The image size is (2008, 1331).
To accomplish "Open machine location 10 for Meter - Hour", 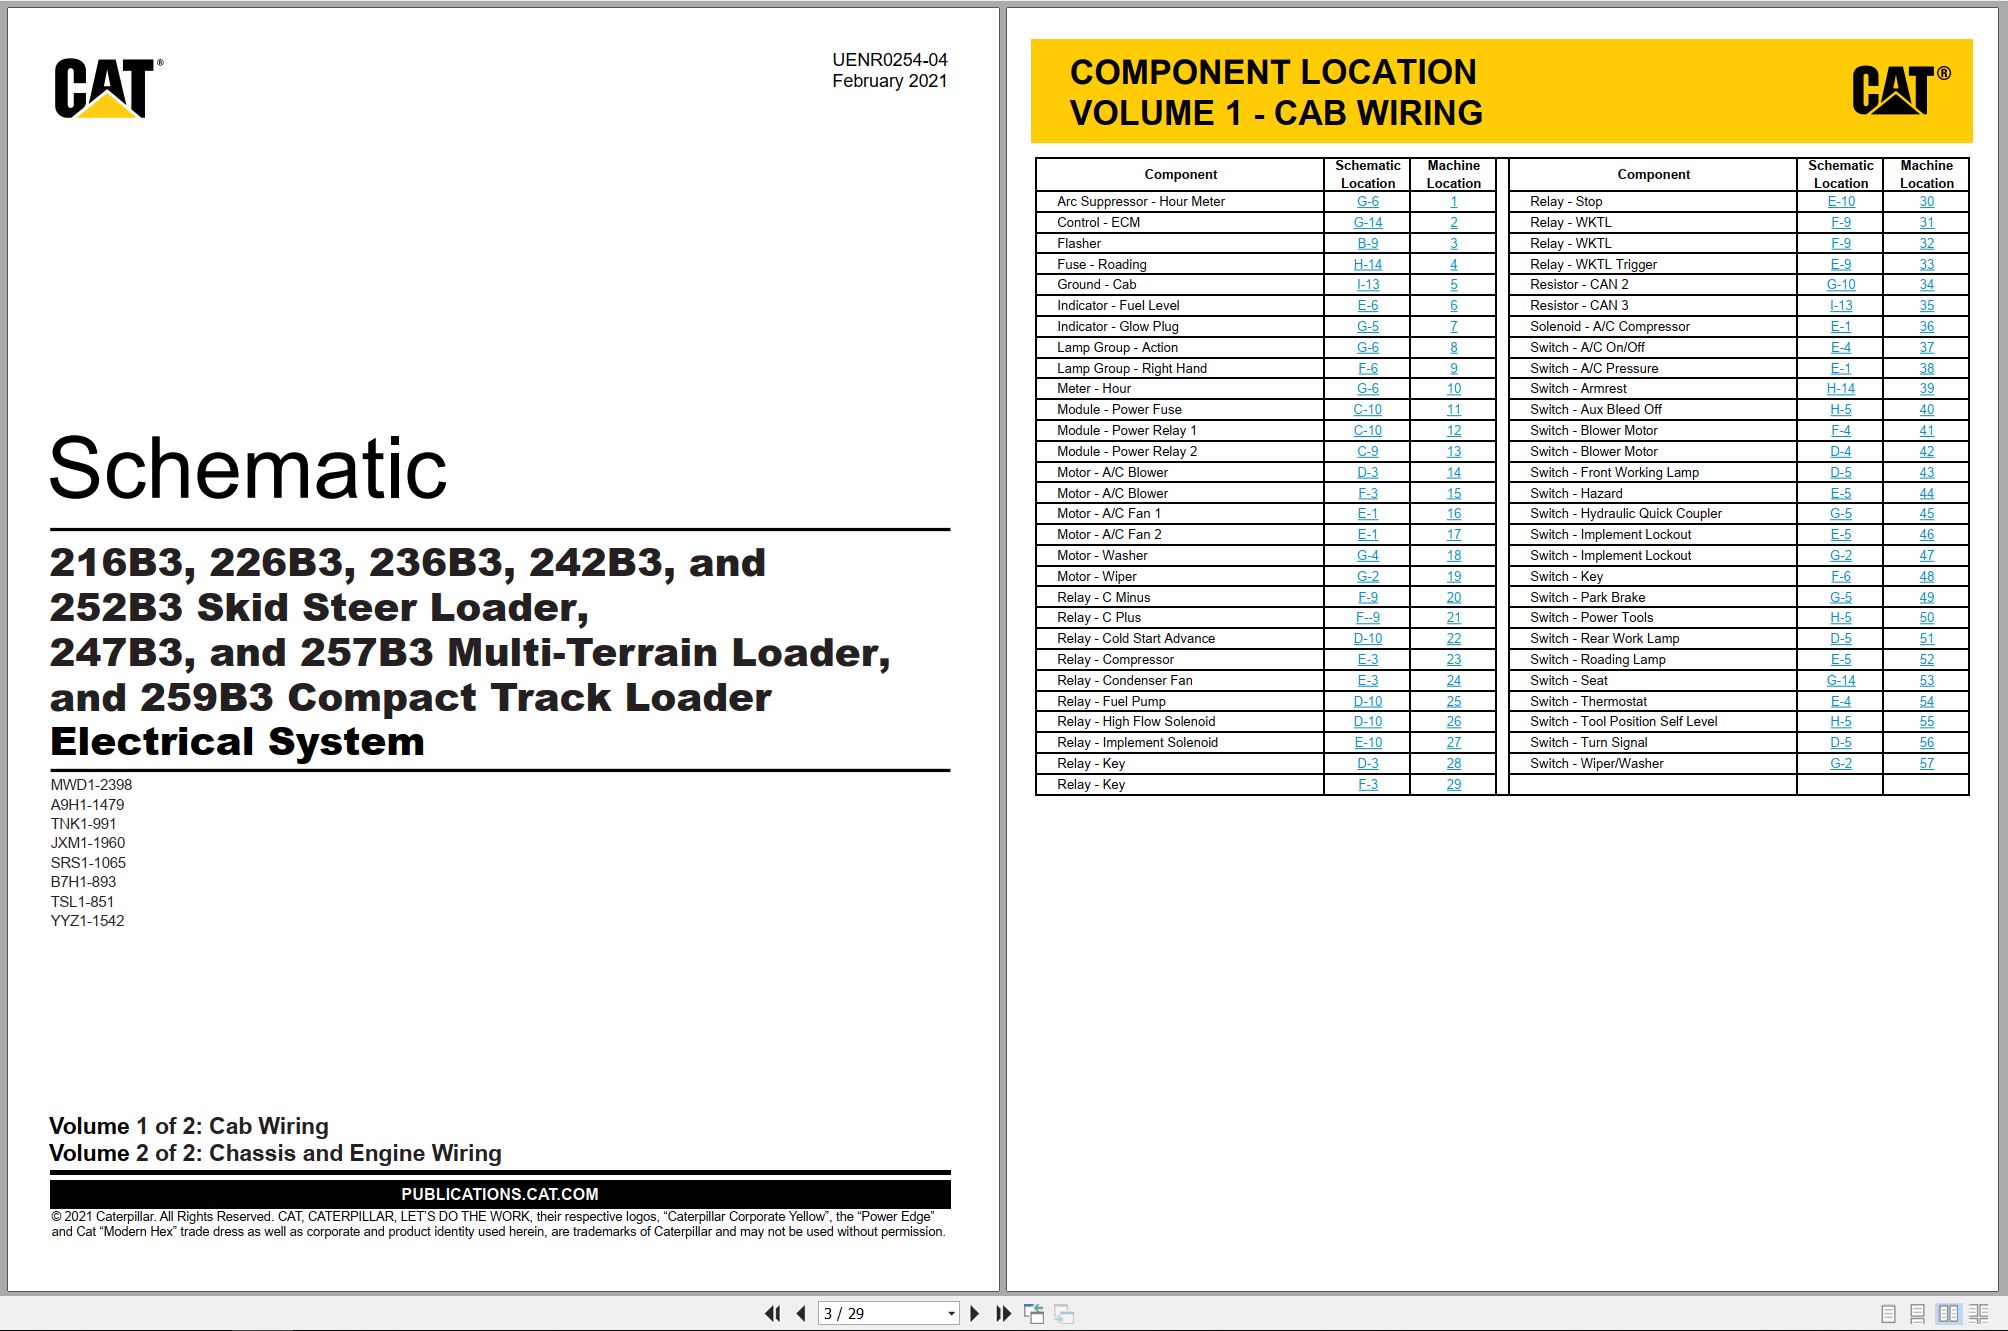I will pyautogui.click(x=1454, y=389).
